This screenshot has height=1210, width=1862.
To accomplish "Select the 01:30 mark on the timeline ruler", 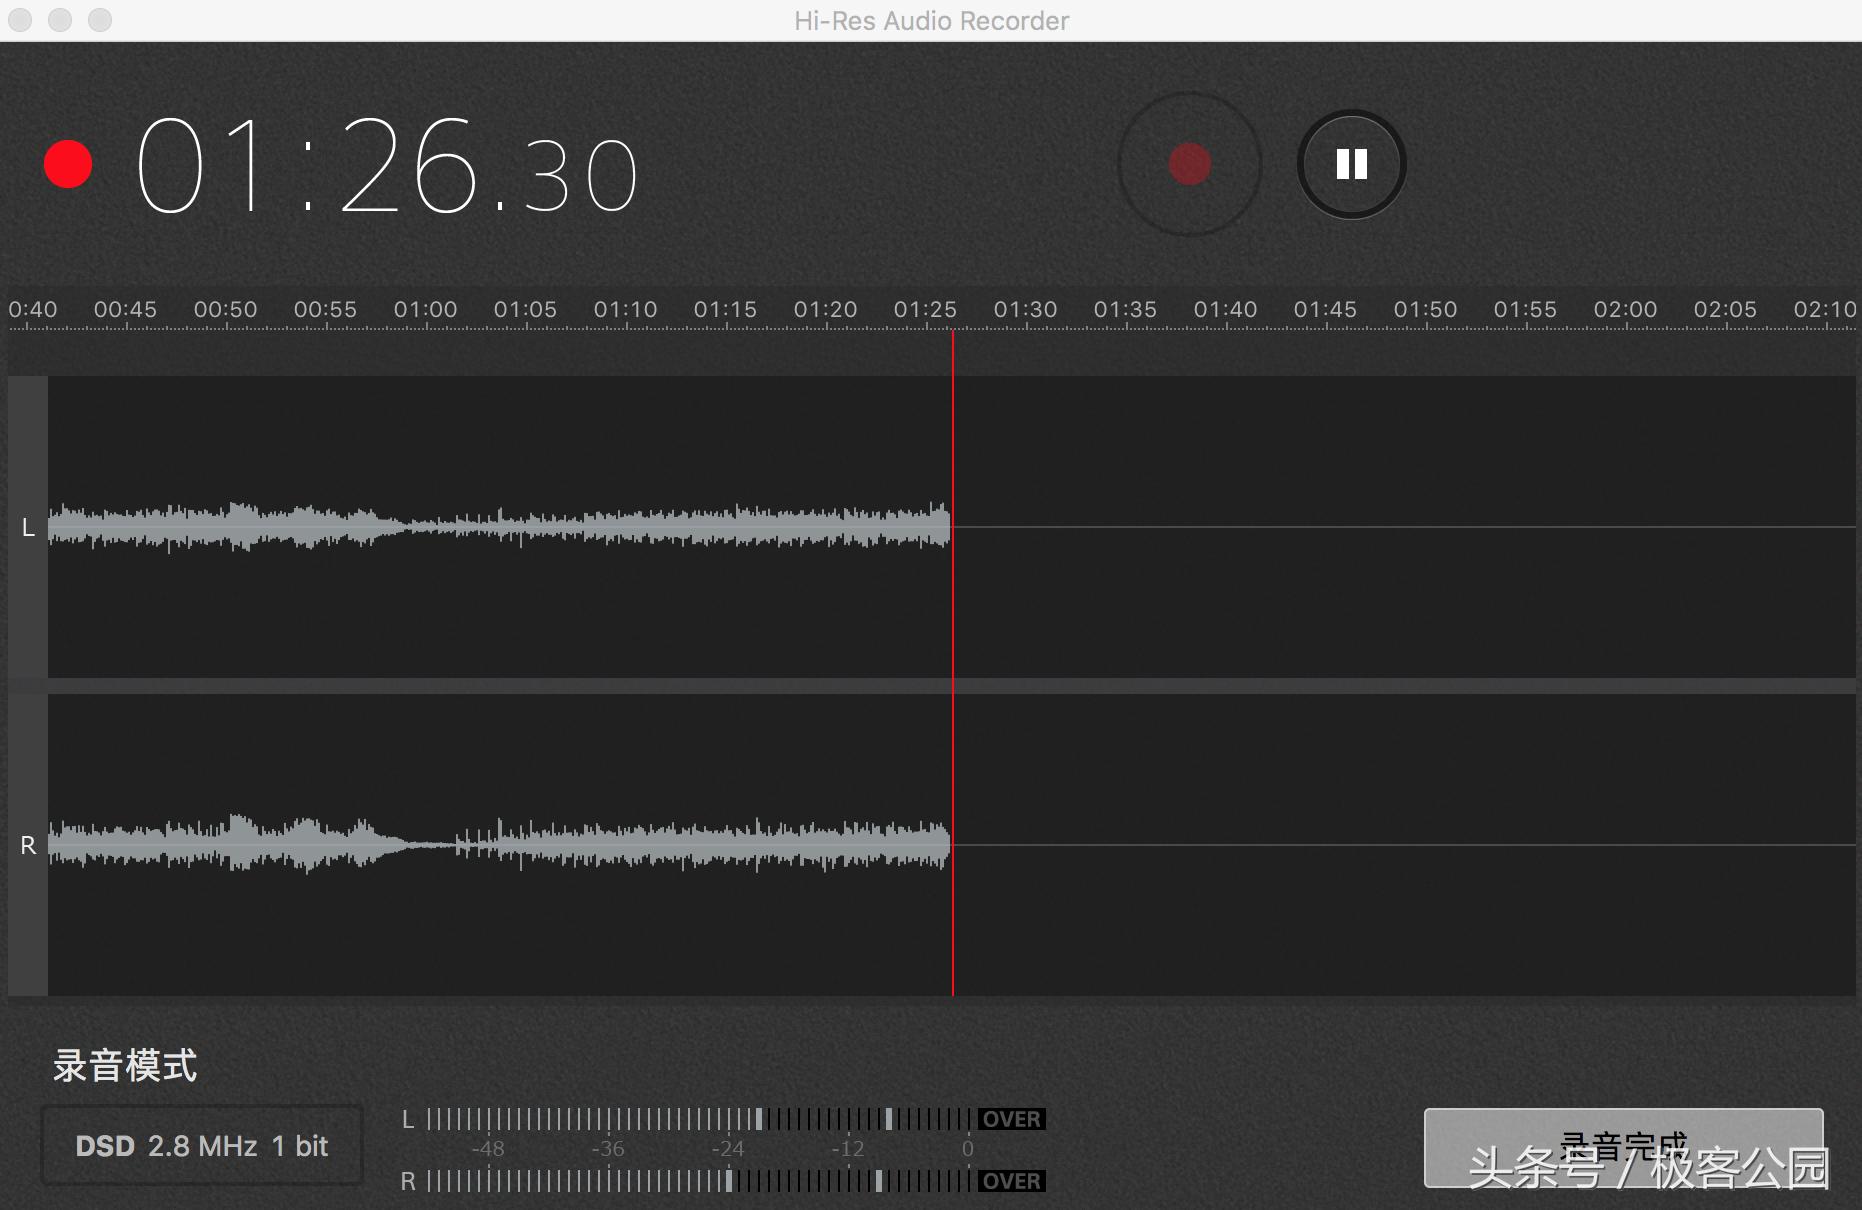I will [x=1026, y=309].
